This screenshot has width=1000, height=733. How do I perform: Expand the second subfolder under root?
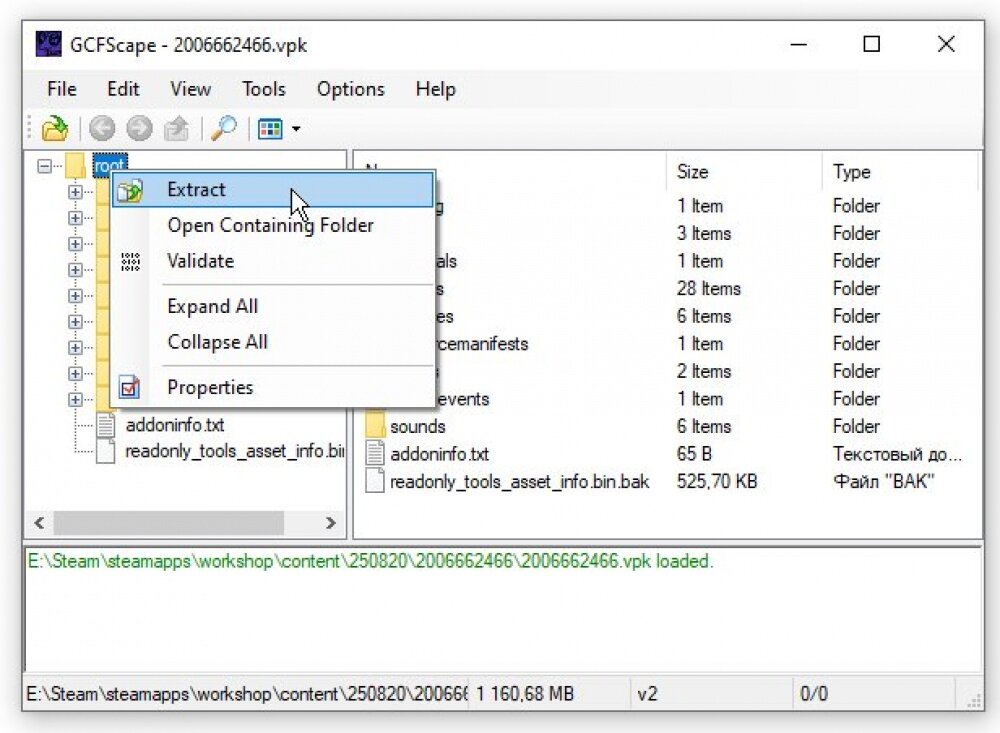point(75,218)
